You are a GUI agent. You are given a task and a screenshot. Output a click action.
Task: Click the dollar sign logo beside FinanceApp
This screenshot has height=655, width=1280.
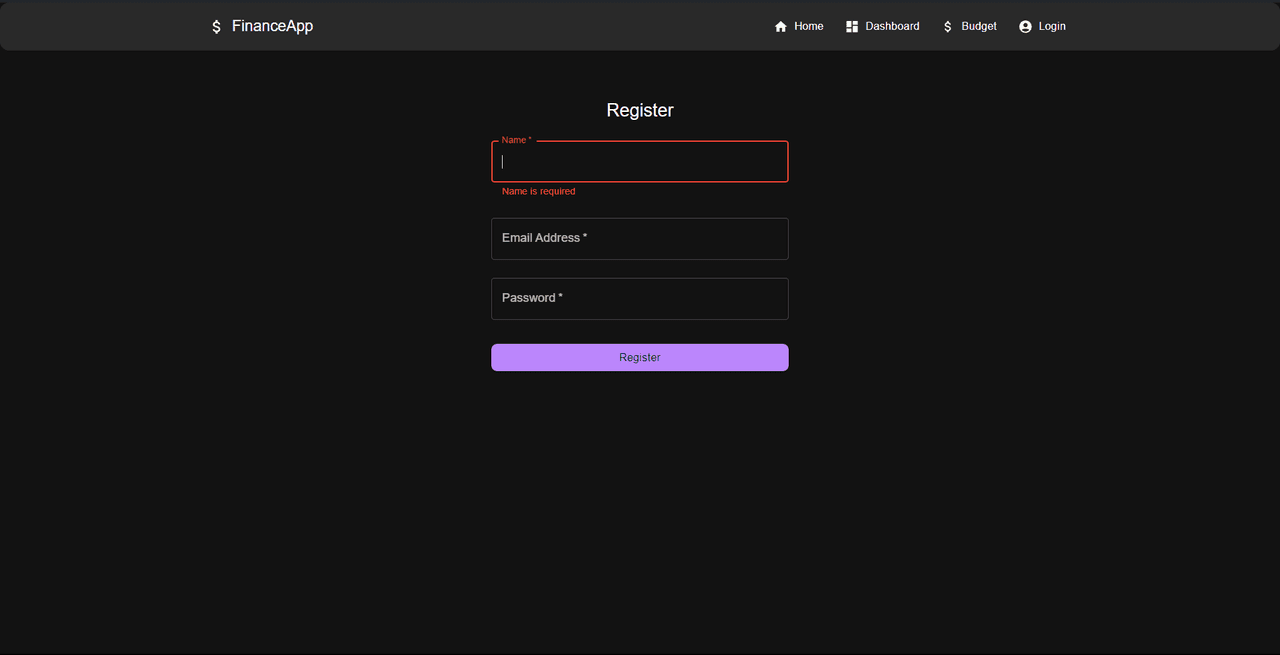pyautogui.click(x=216, y=27)
